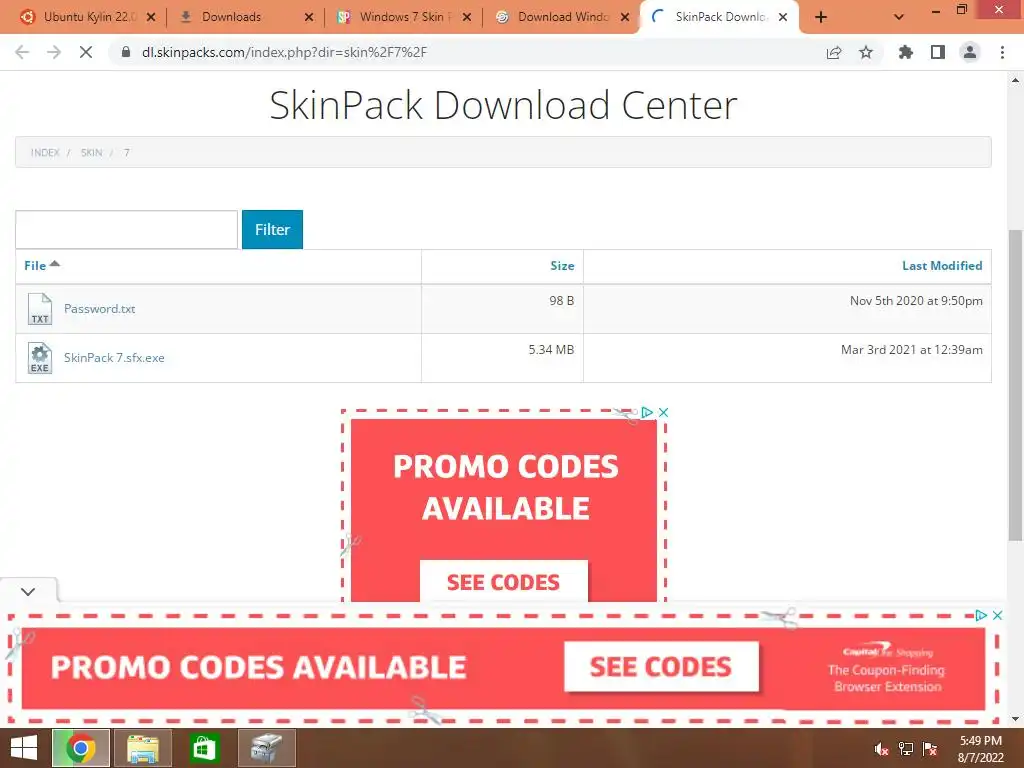The width and height of the screenshot is (1024, 768).
Task: Open the Store app on taskbar
Action: click(204, 748)
